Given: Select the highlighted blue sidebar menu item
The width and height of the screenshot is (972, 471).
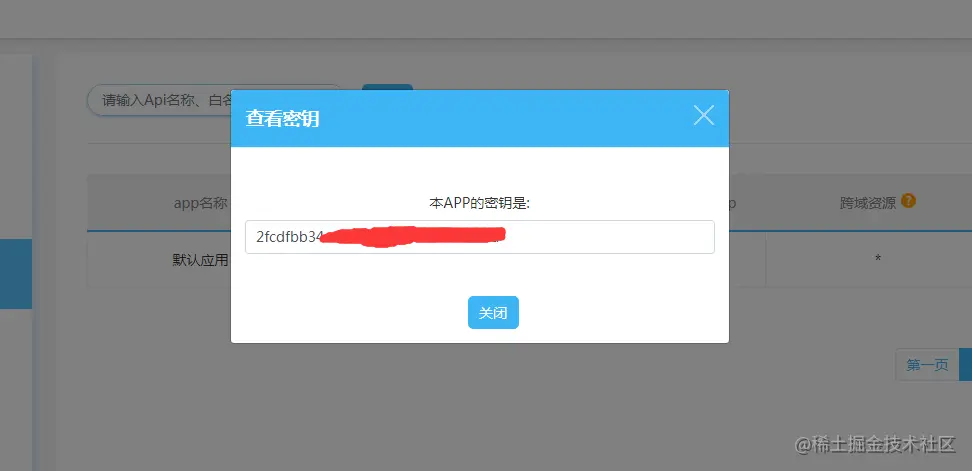Looking at the screenshot, I should (x=16, y=273).
